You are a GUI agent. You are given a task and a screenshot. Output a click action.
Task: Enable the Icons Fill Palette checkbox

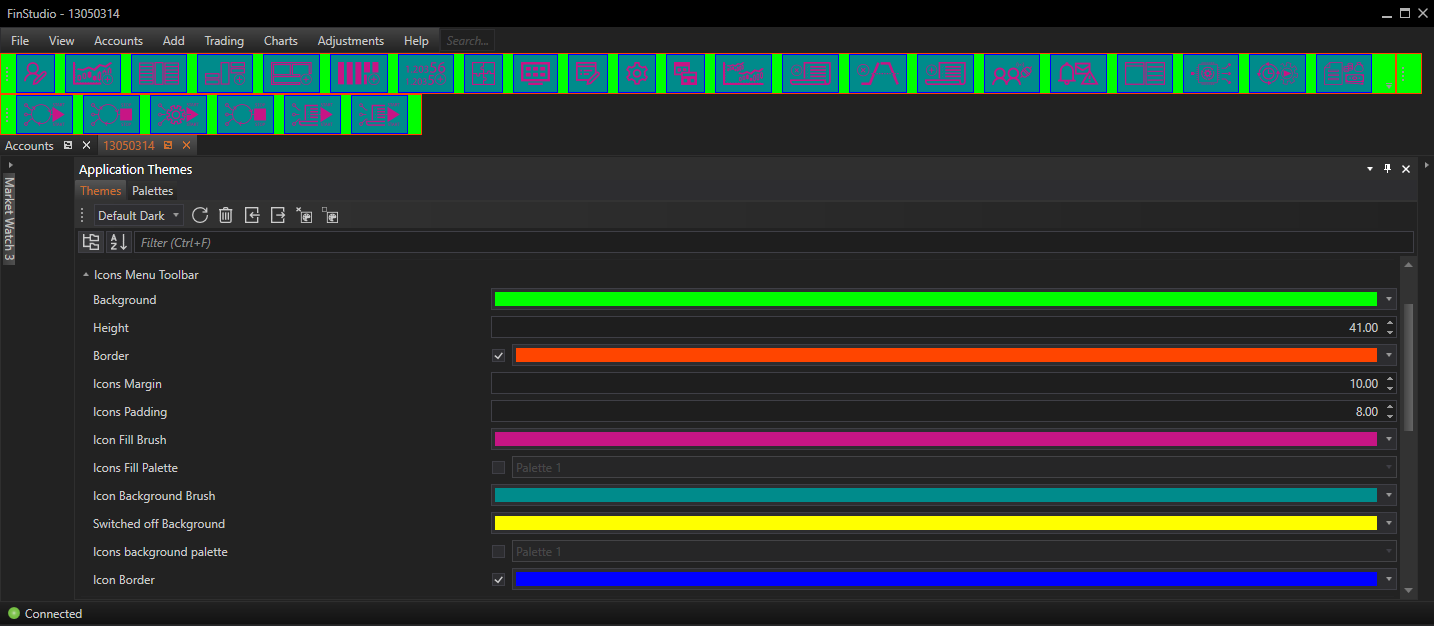(499, 468)
